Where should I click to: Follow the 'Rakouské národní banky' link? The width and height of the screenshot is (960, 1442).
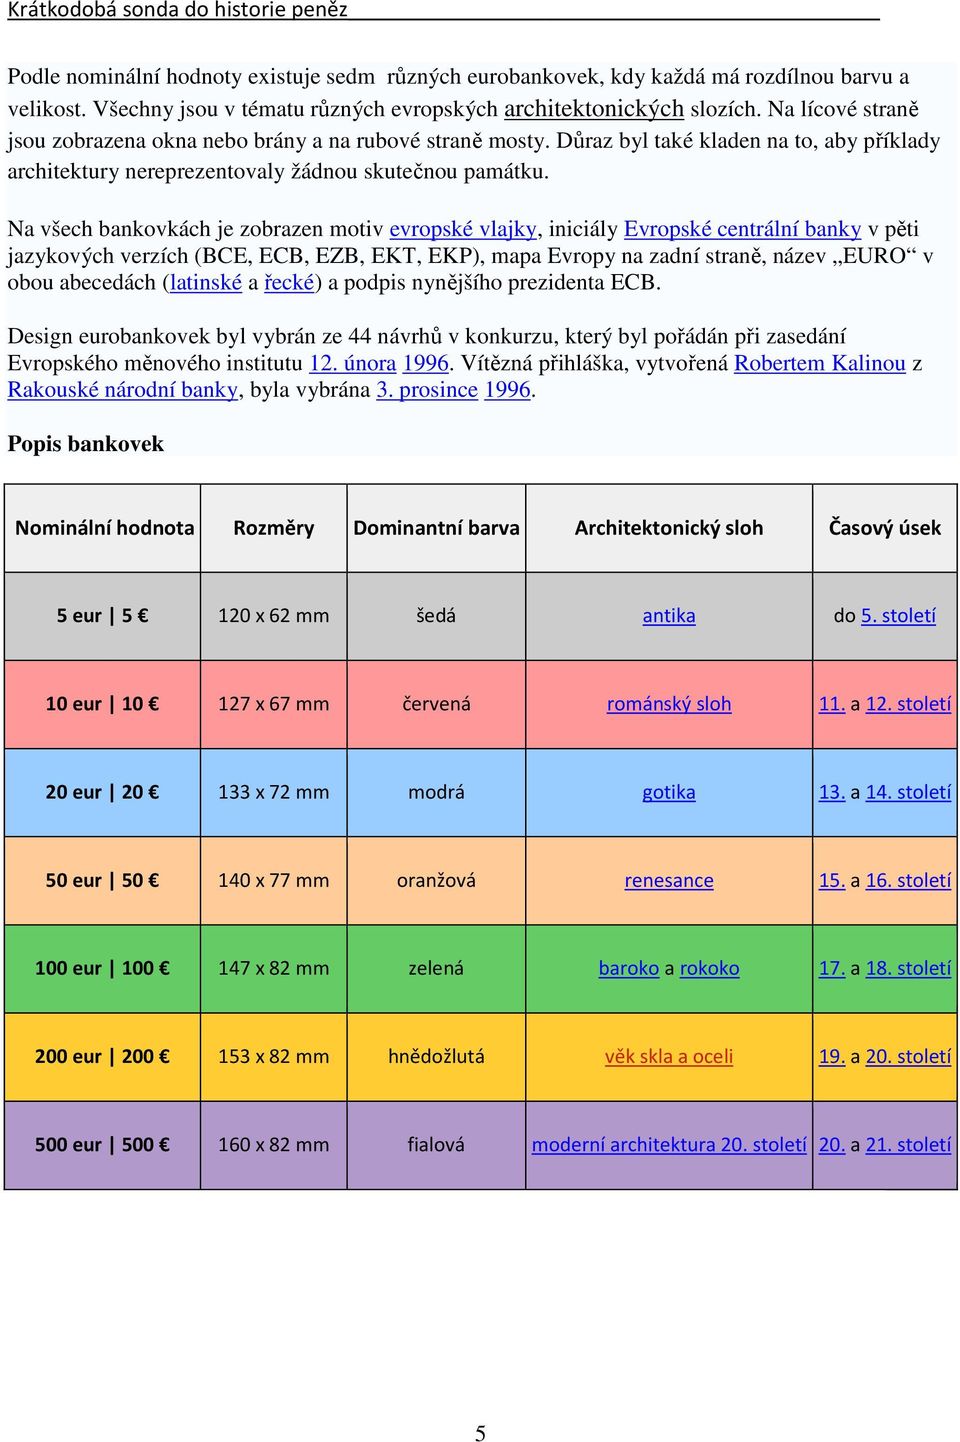(x=123, y=390)
